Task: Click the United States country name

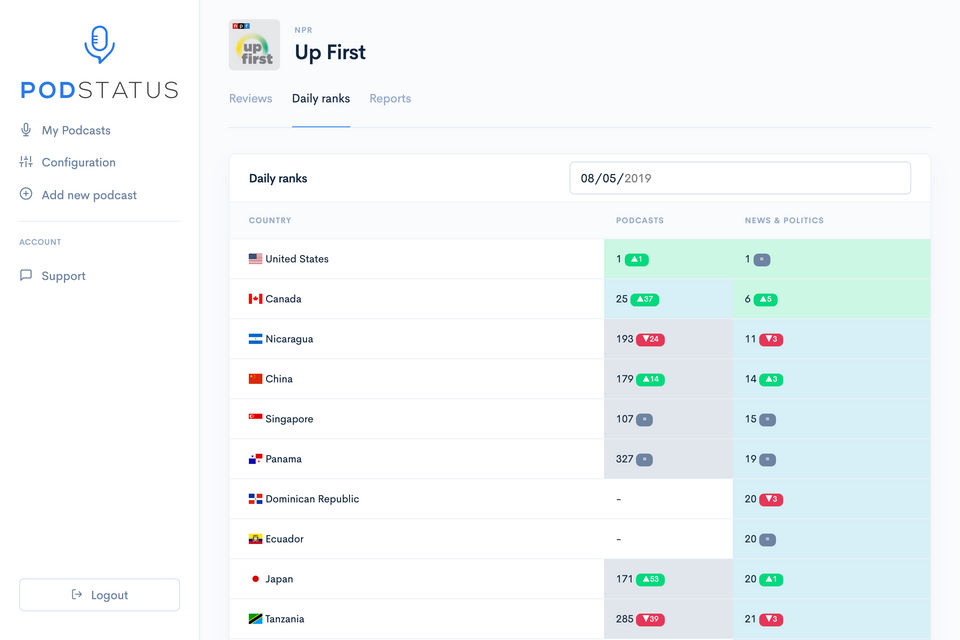Action: click(x=297, y=259)
